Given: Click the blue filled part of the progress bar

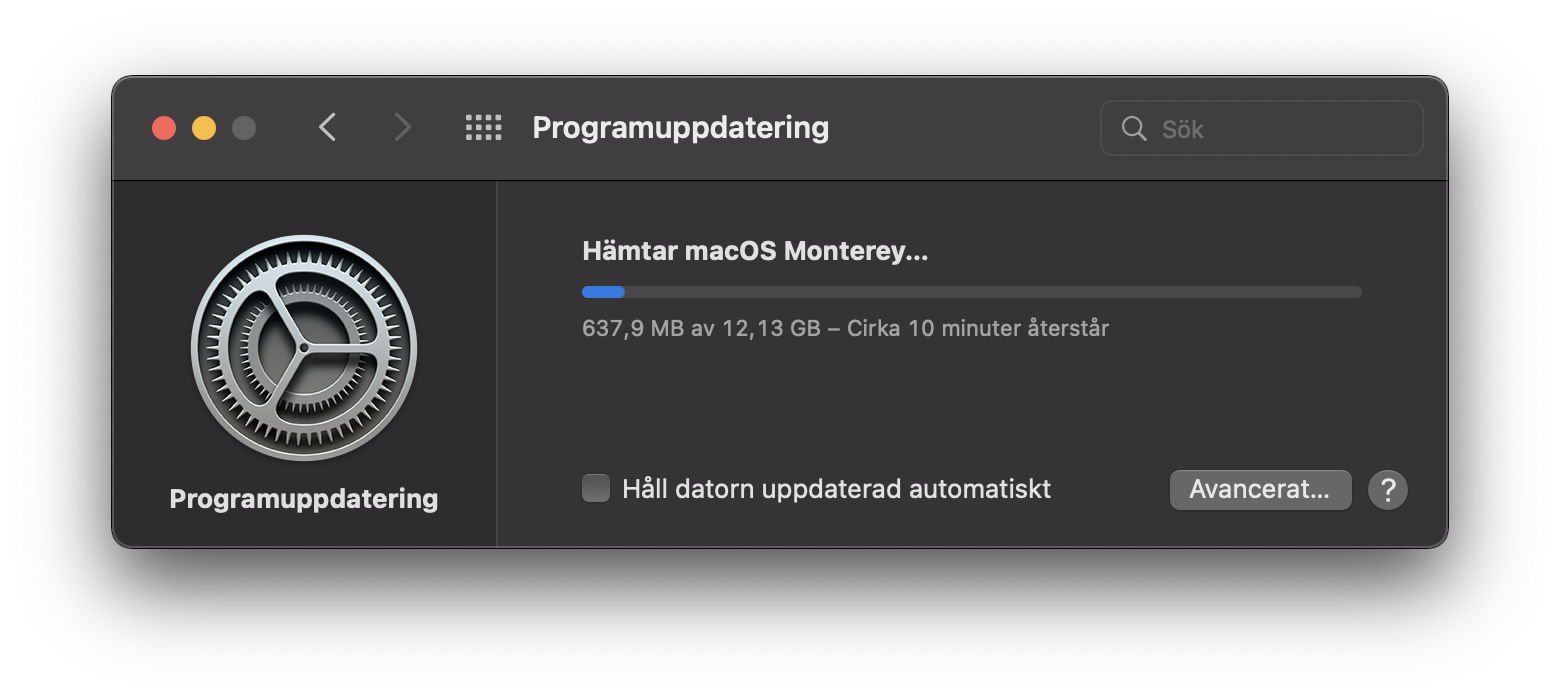Looking at the screenshot, I should tap(603, 292).
